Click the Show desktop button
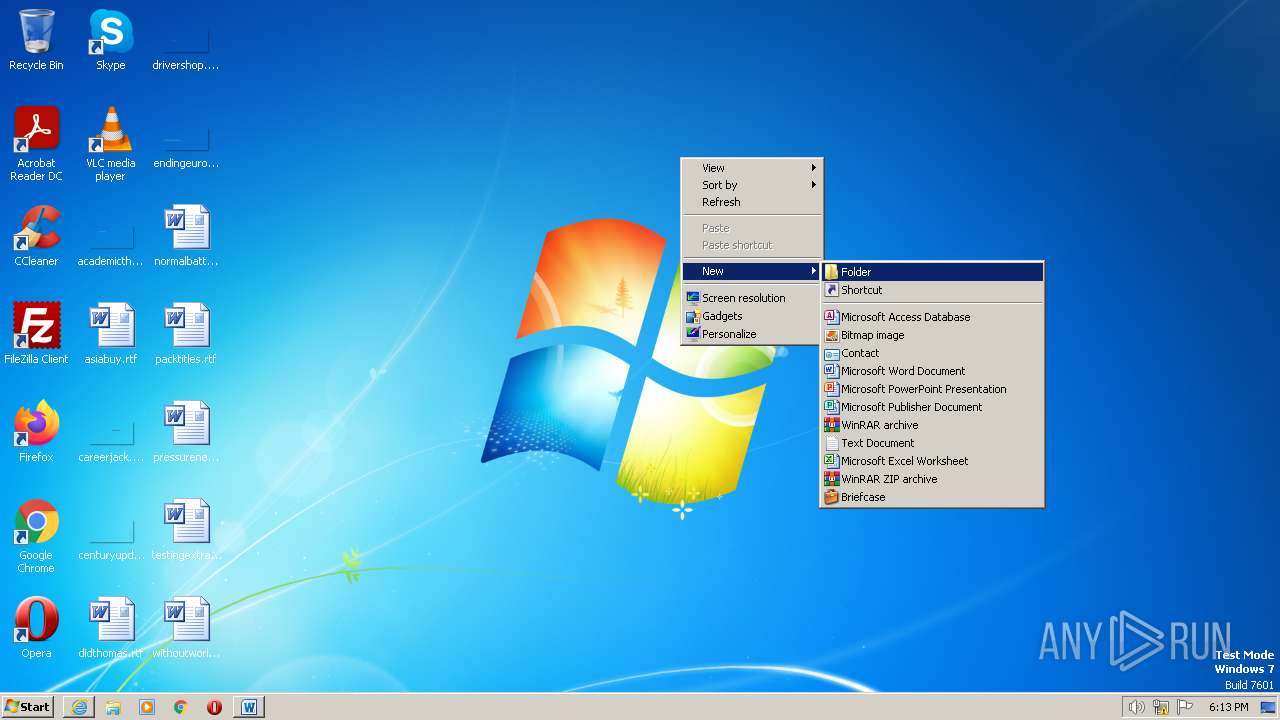This screenshot has width=1280, height=720. tap(1269, 707)
